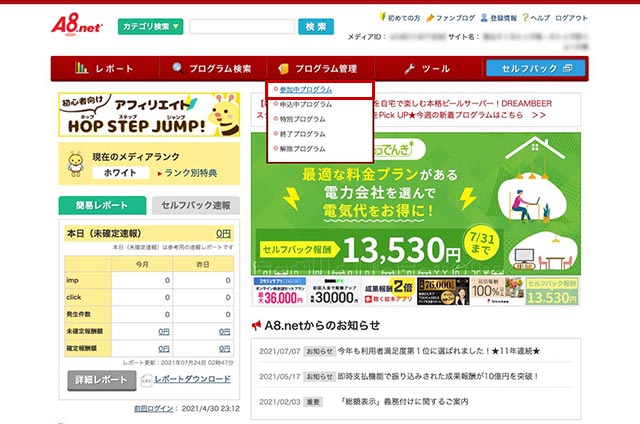This screenshot has height=424, width=640.
Task: Select 特別プログラム from the dropdown
Action: point(302,119)
